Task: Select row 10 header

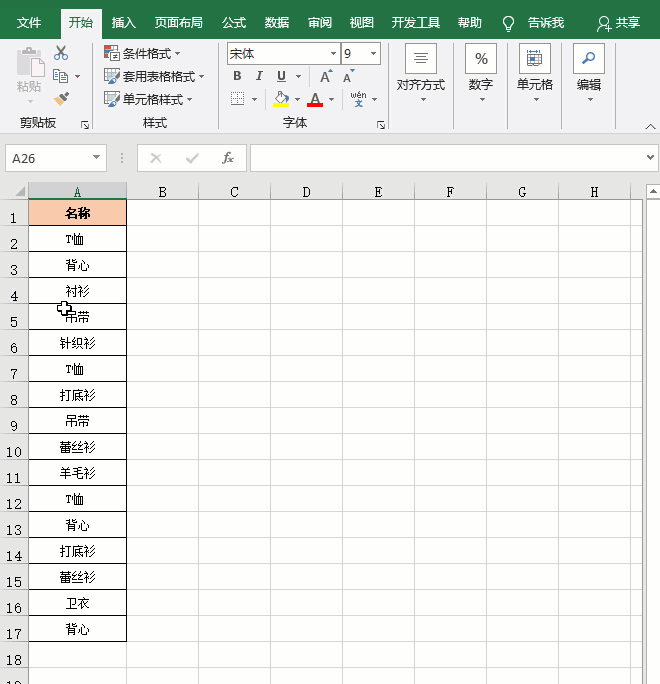Action: [14, 447]
